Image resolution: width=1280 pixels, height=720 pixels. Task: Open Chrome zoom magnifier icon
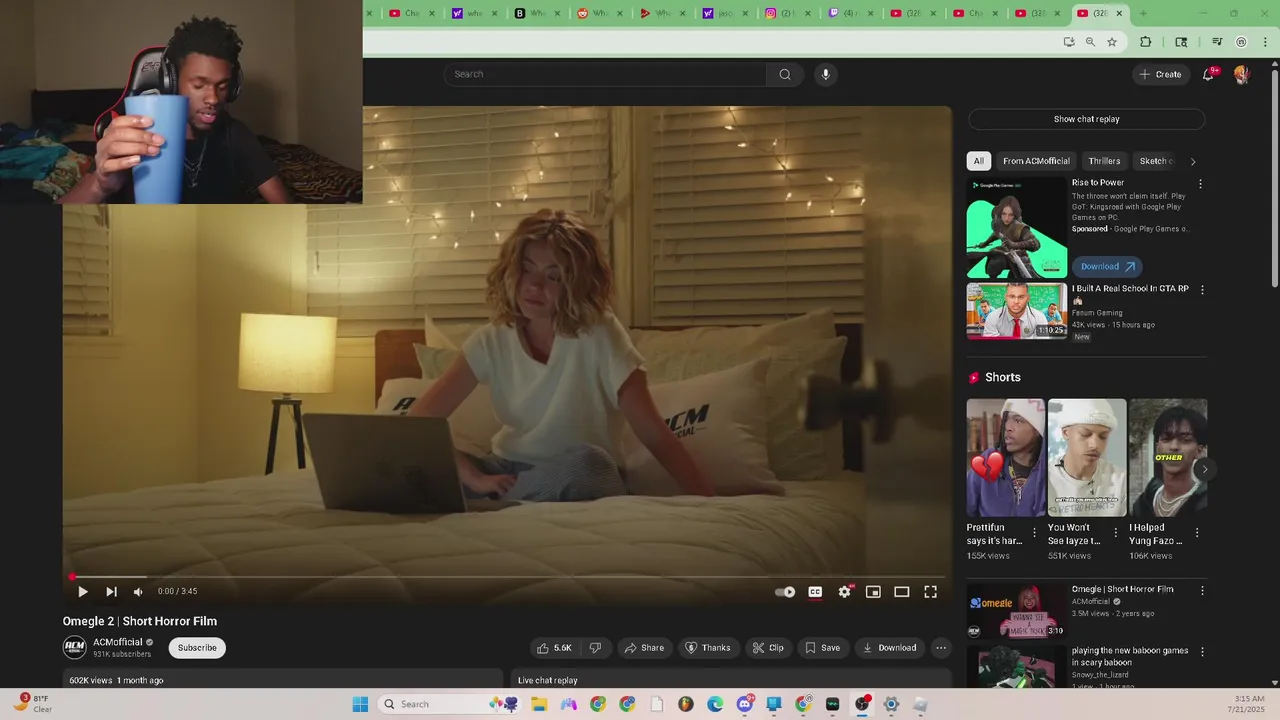1090,42
